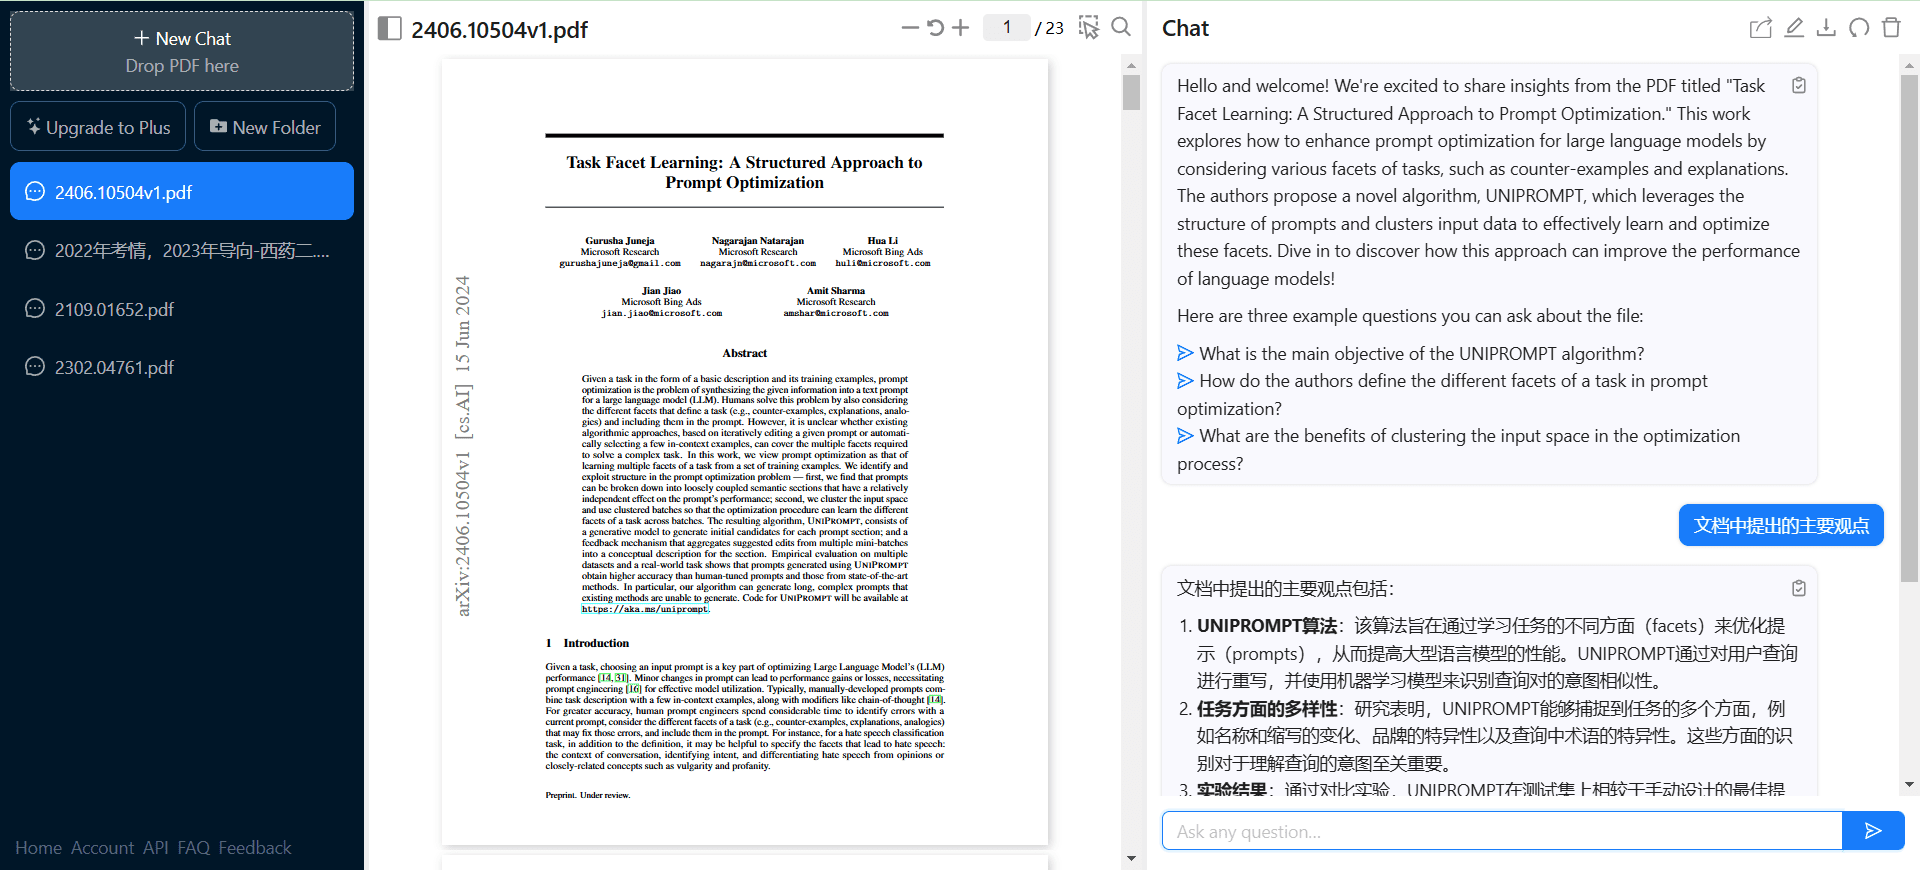
Task: Click the PDF scrollbar down arrow
Action: coord(1131,858)
